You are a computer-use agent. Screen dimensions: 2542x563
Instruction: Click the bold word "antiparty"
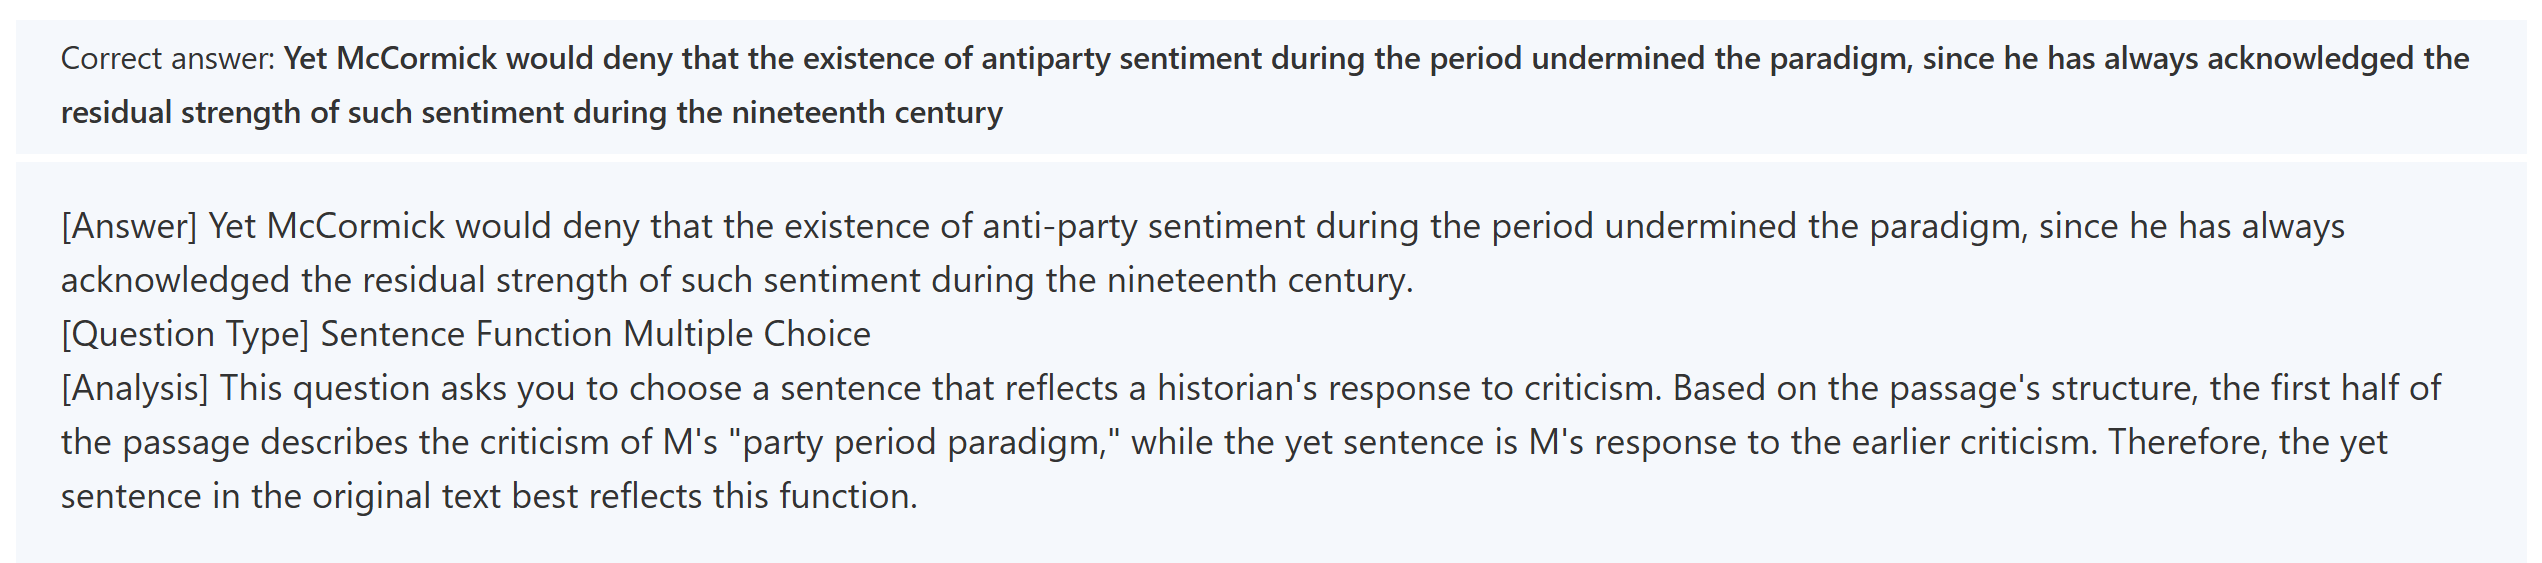pyautogui.click(x=1046, y=59)
